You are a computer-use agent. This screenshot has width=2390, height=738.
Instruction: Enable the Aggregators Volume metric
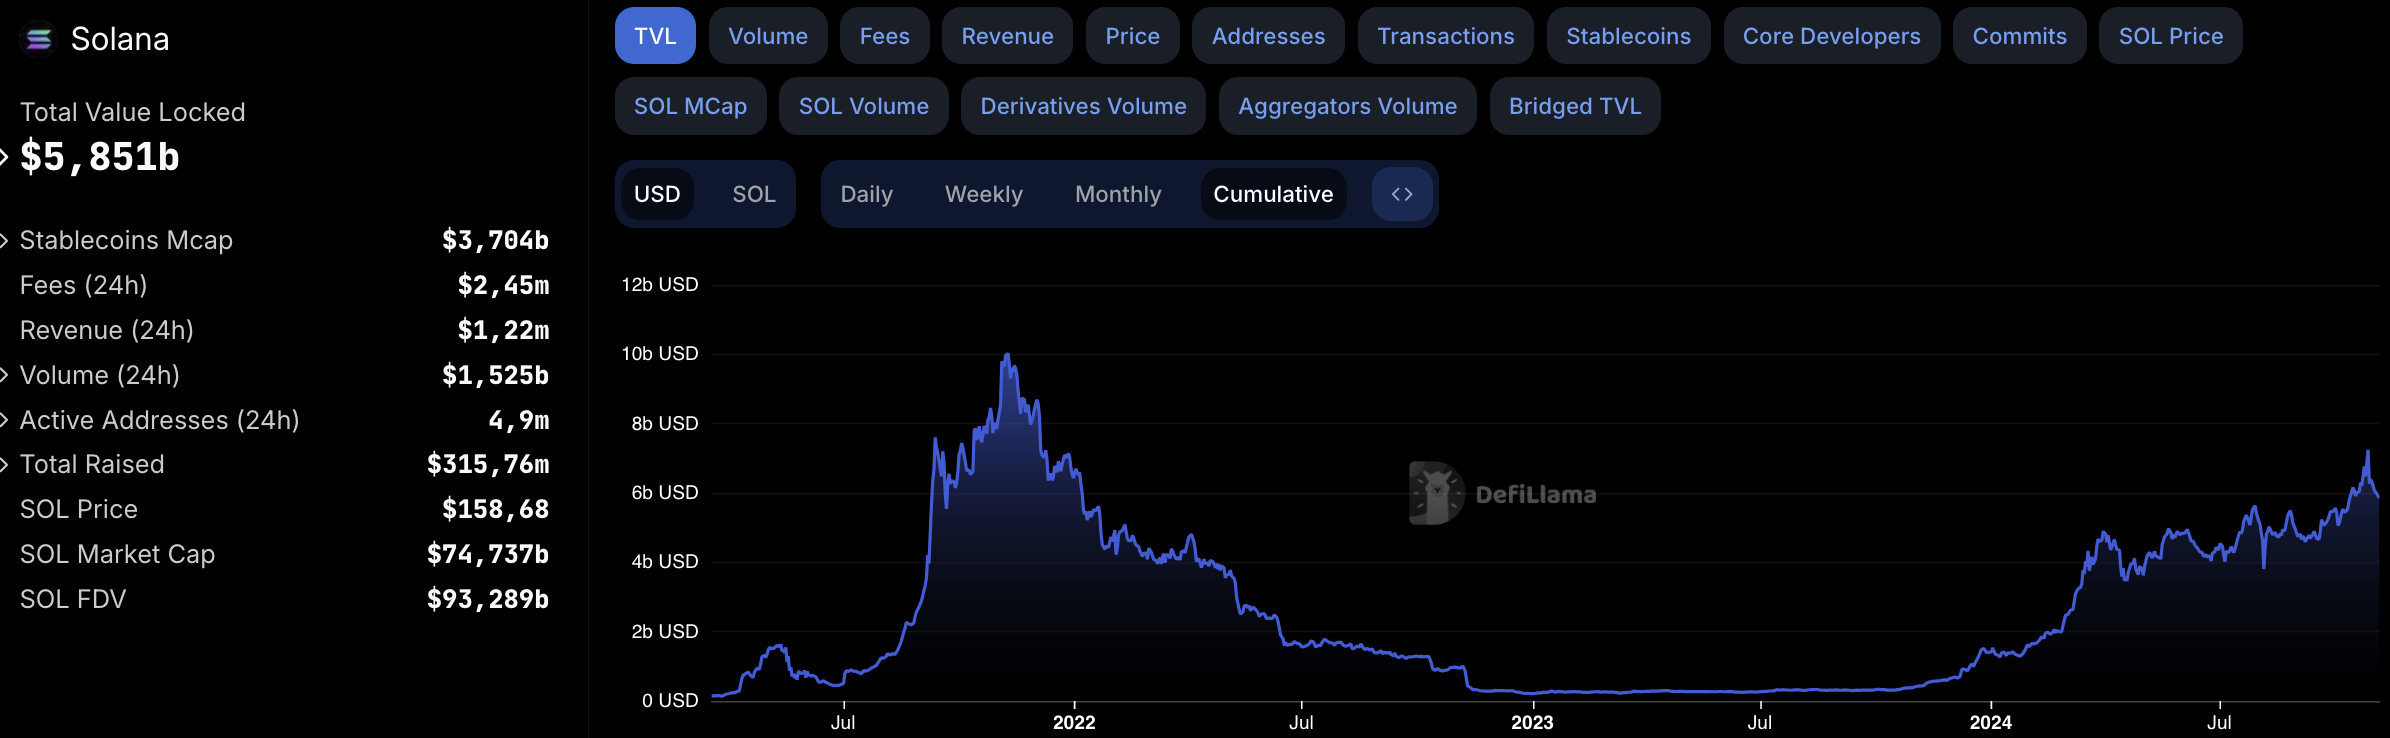point(1348,106)
